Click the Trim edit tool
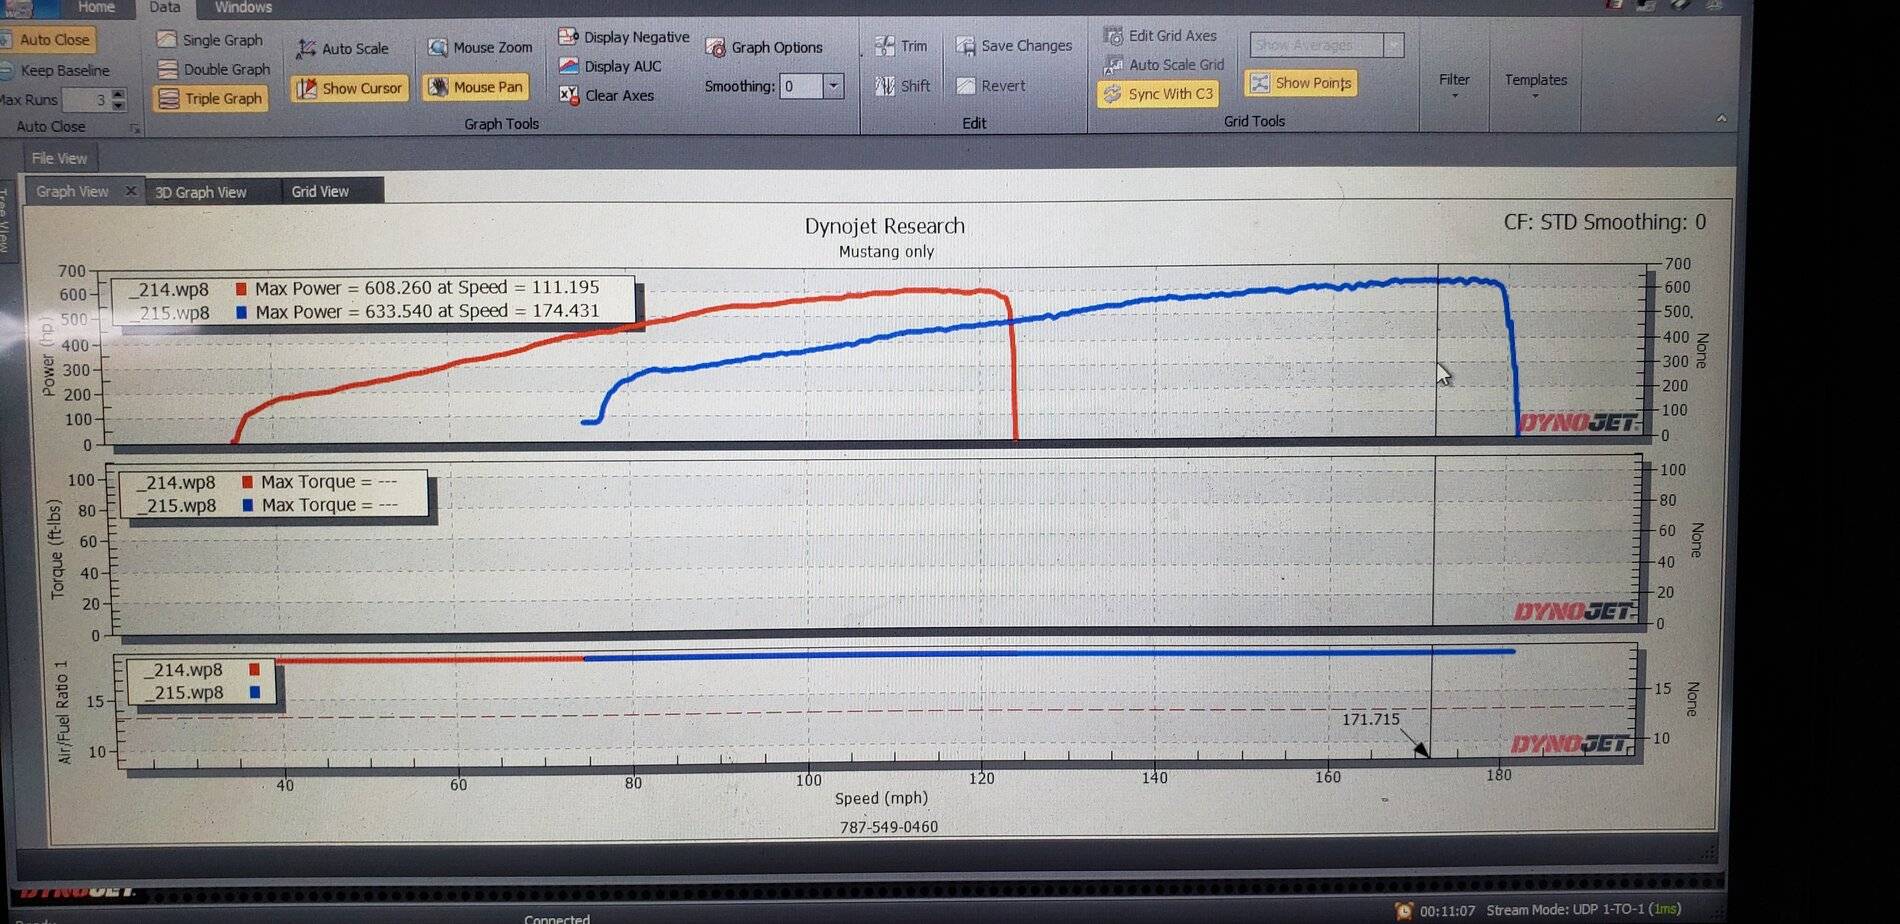This screenshot has width=1900, height=924. [x=901, y=46]
